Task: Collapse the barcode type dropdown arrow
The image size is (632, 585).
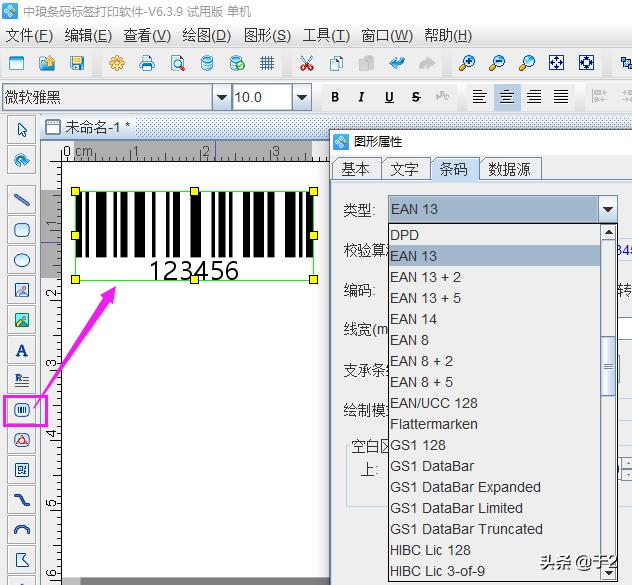Action: point(608,209)
